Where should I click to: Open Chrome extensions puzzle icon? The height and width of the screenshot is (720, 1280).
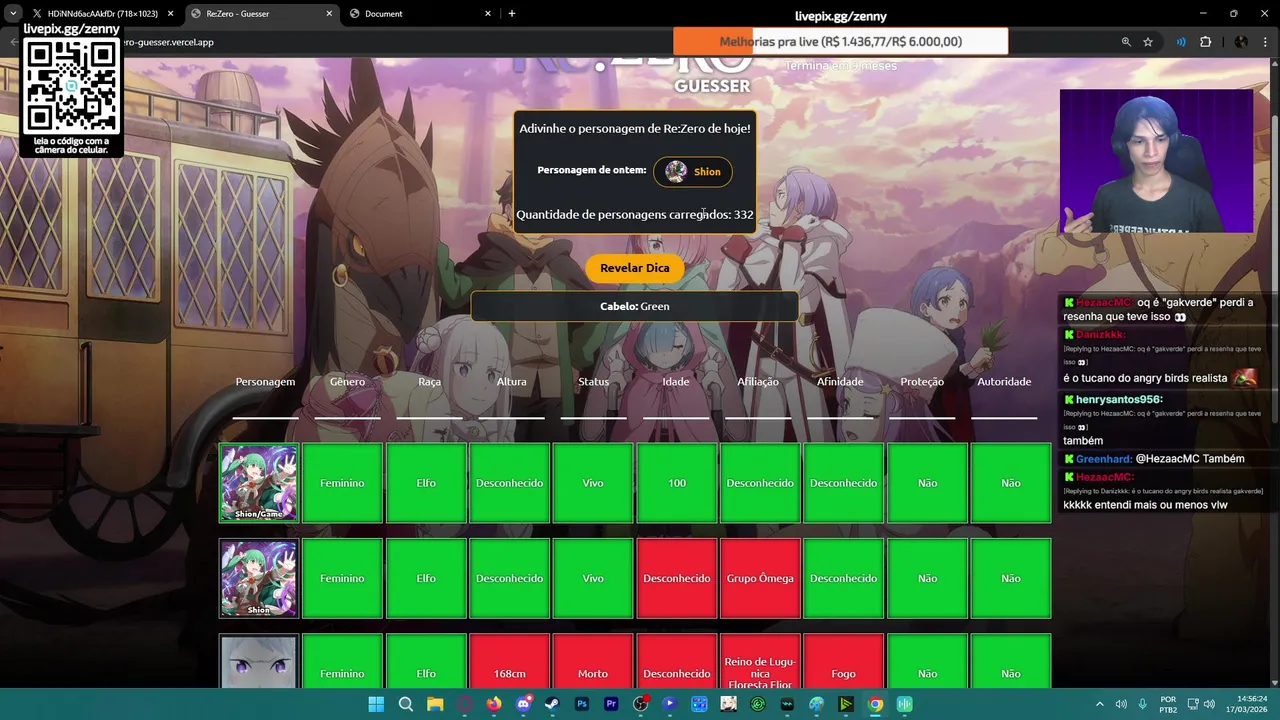point(1205,42)
